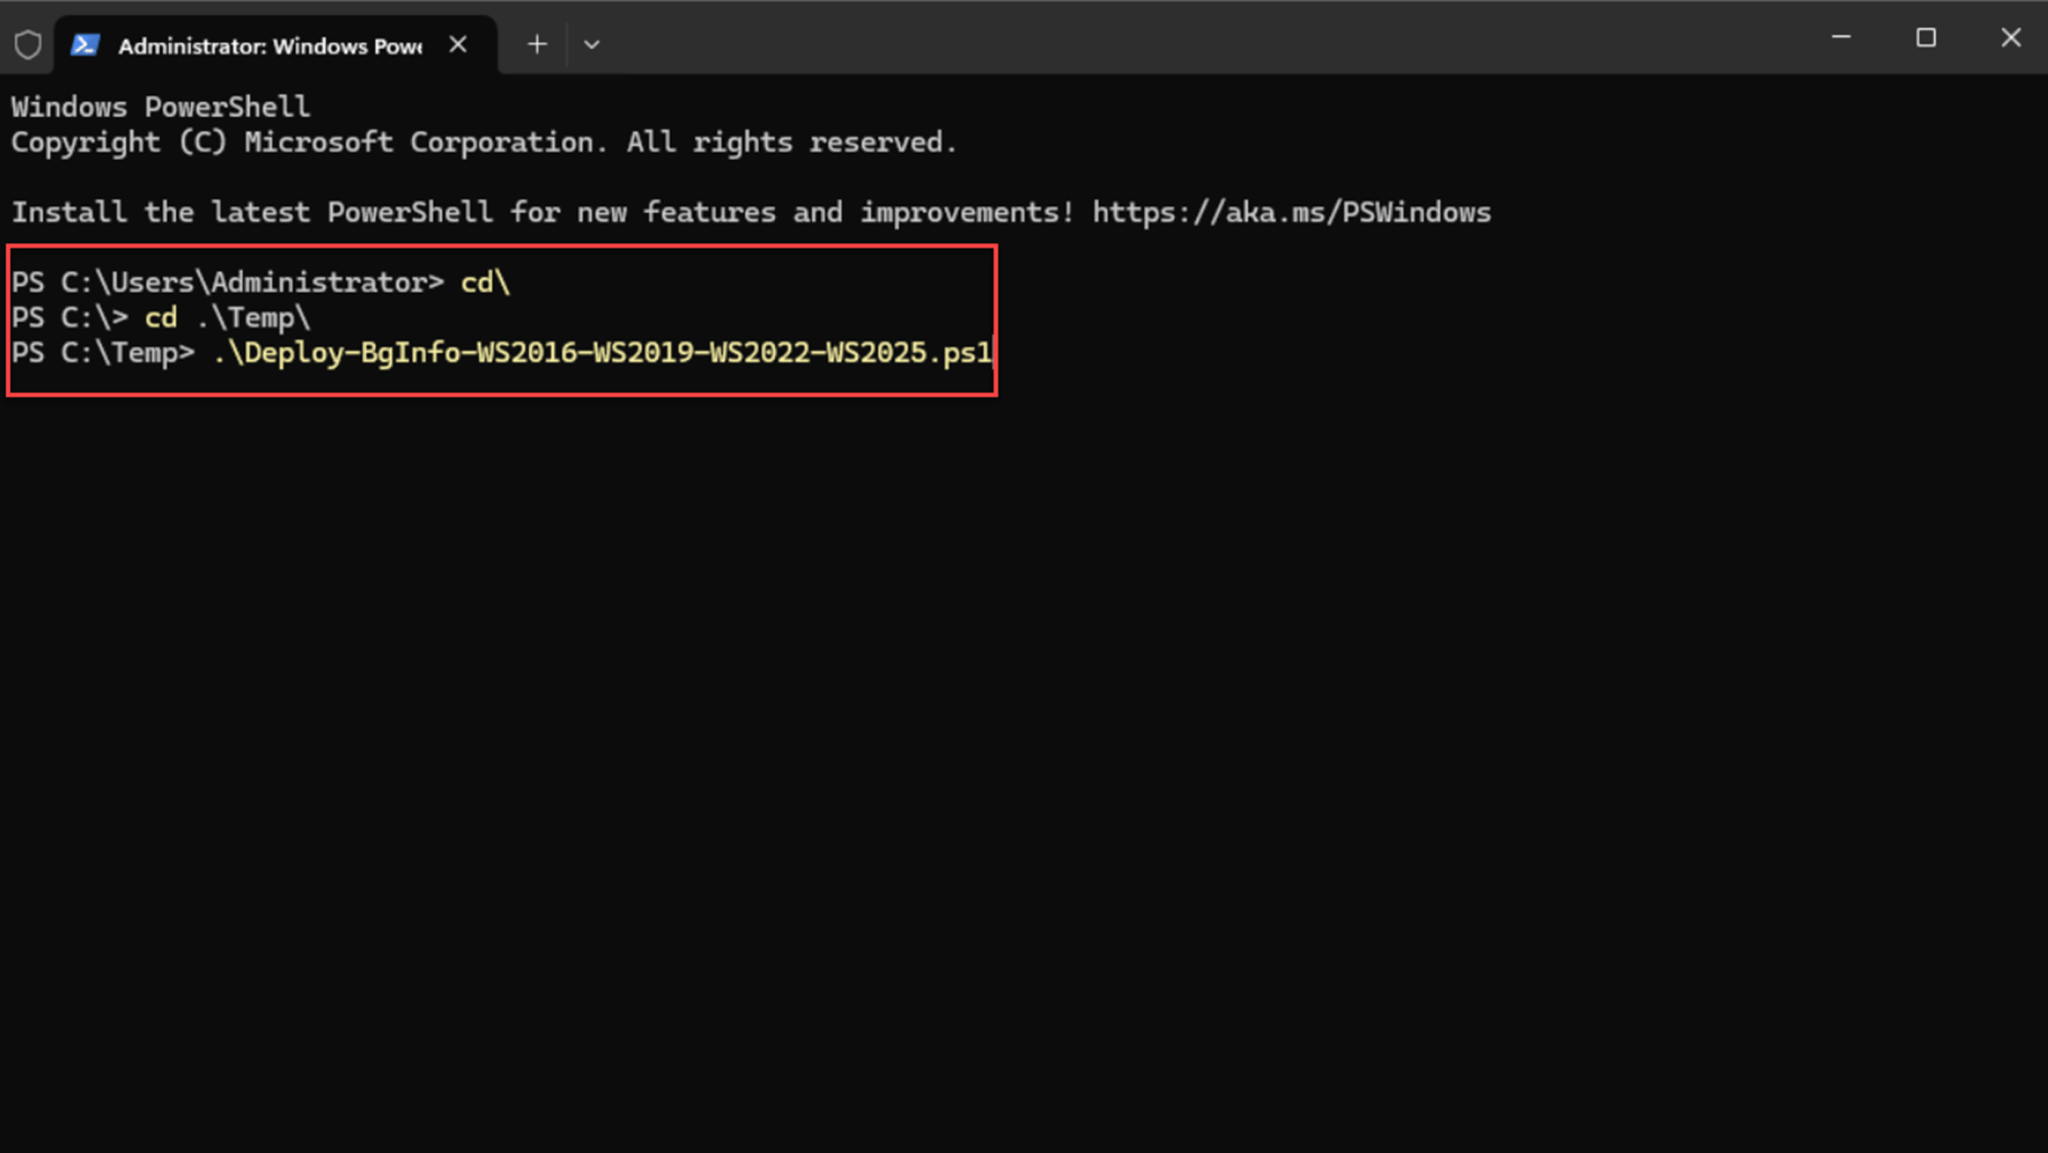Screen dimensions: 2048x1153
Task: Minimize the terminal window
Action: [1841, 38]
